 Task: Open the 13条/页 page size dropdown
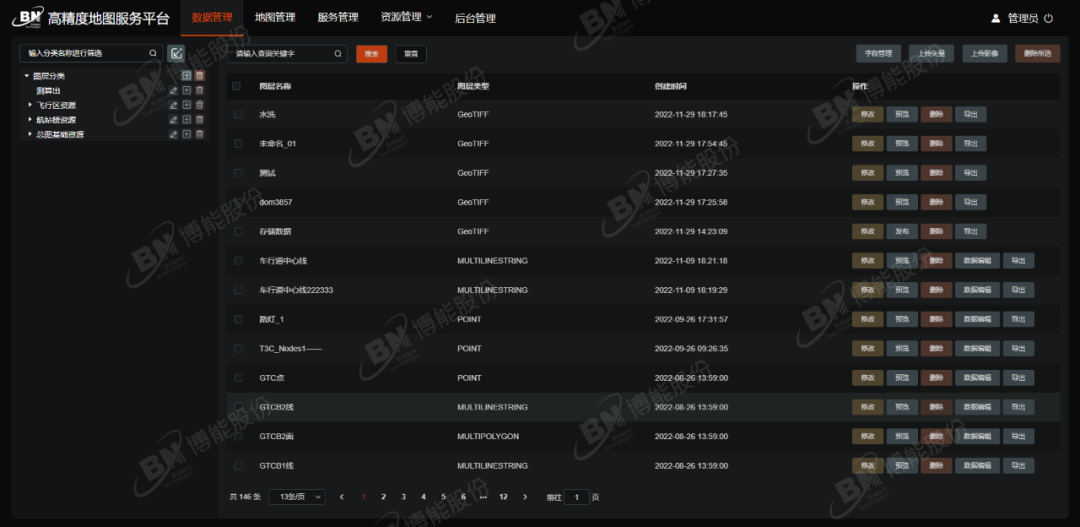point(298,497)
